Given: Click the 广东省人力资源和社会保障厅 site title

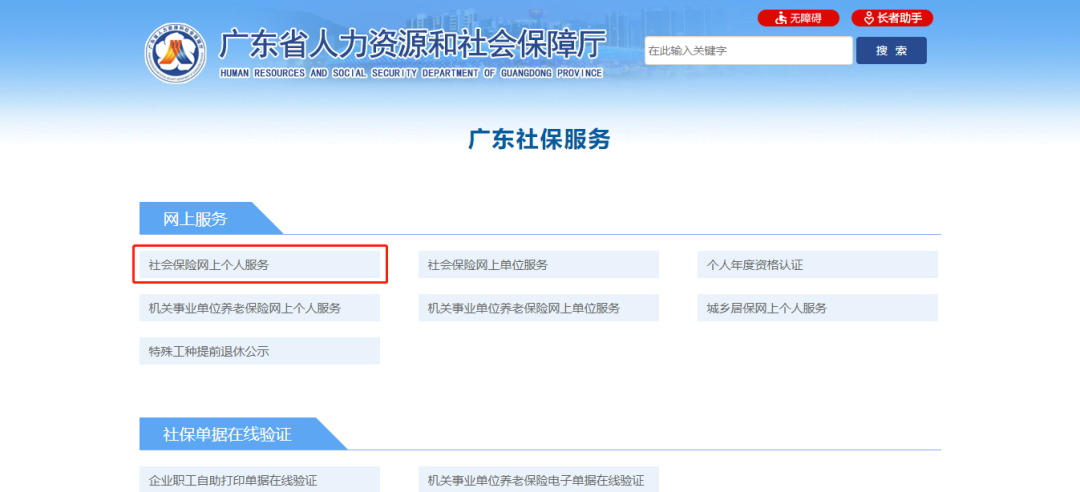Looking at the screenshot, I should click(412, 44).
